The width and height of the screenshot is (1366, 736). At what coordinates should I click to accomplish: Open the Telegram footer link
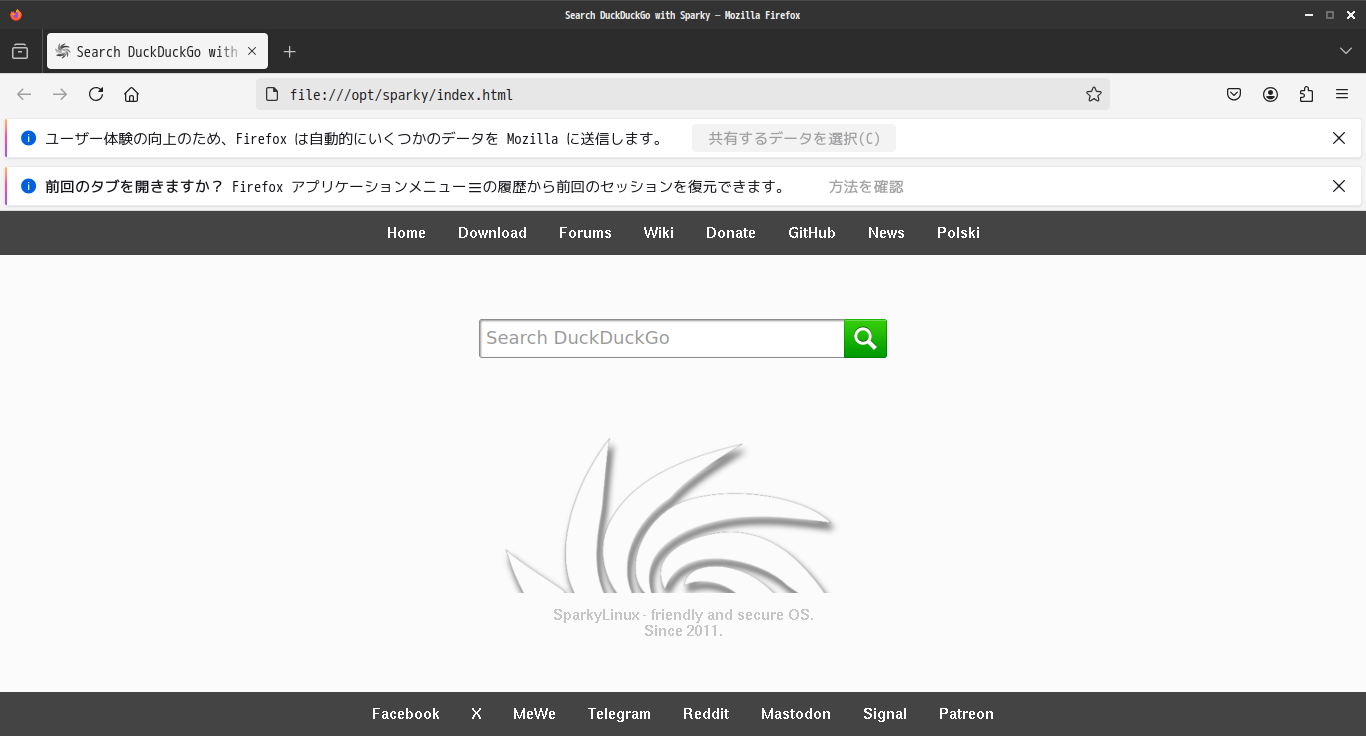619,714
